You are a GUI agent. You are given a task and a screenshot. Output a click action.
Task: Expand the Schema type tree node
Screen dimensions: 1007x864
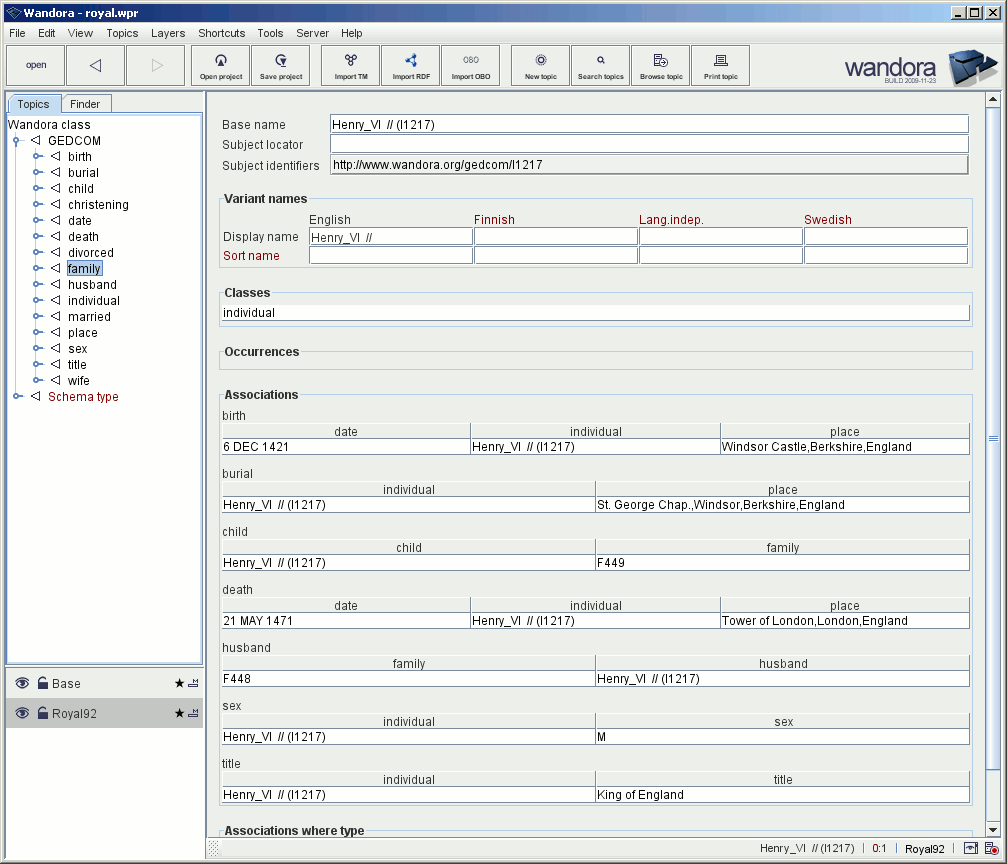click(17, 397)
